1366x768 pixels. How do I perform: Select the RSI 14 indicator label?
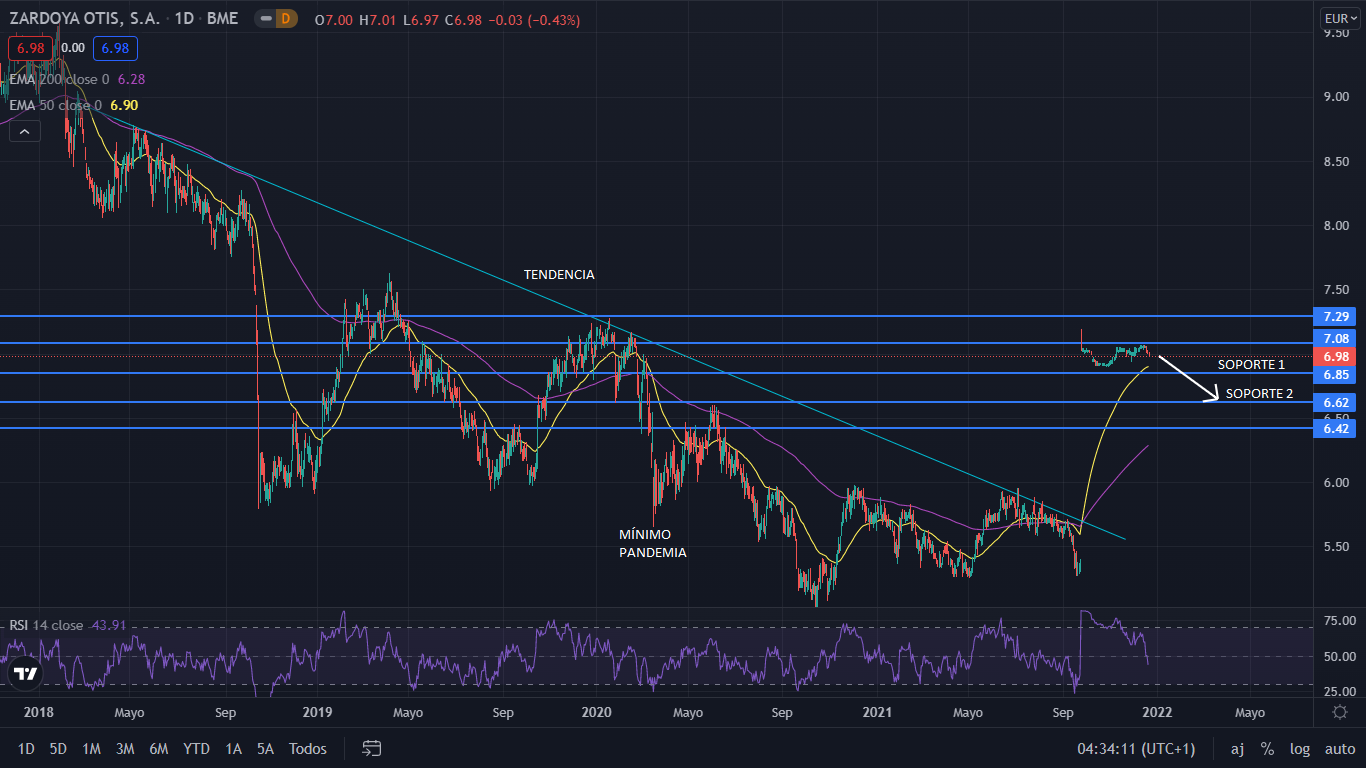point(46,625)
